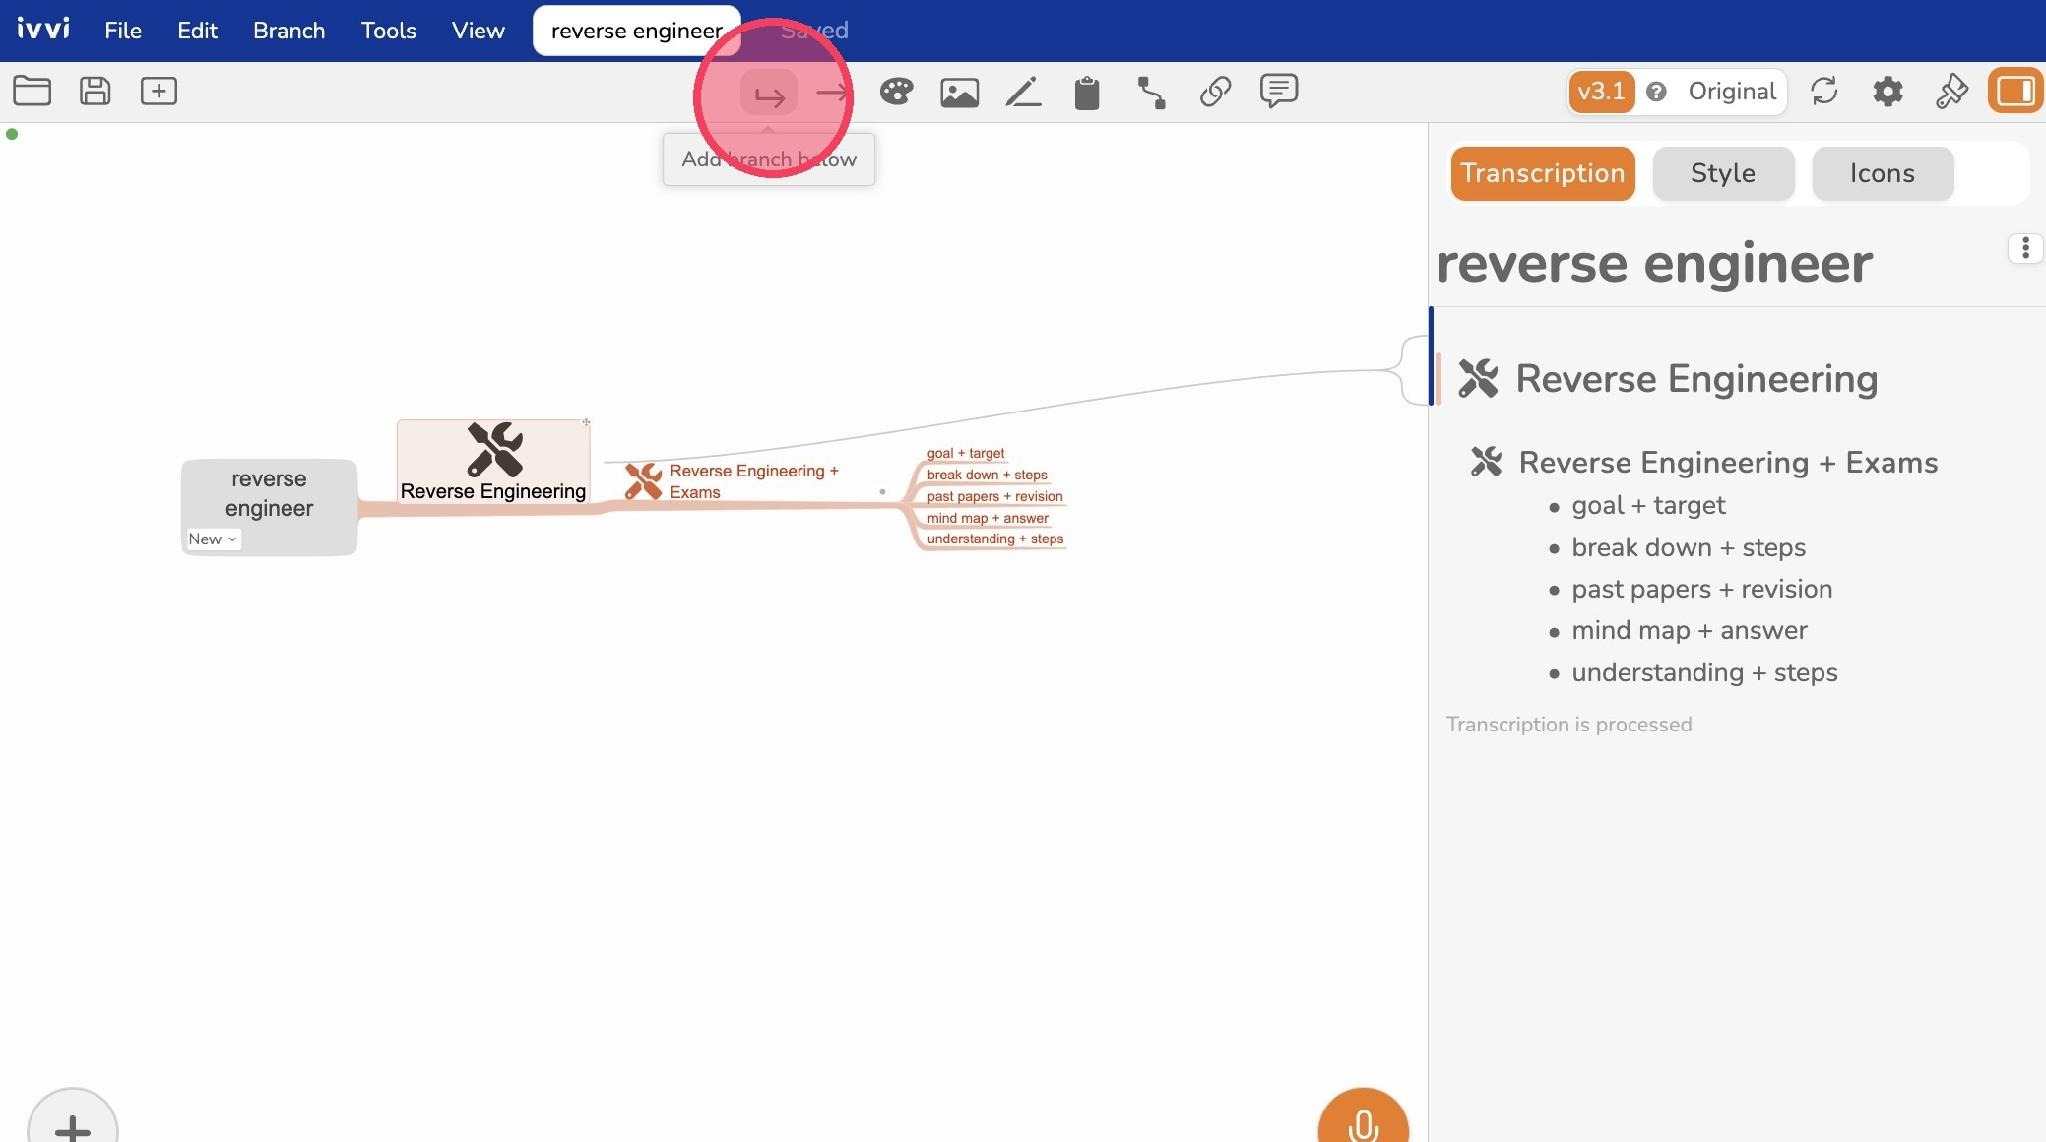
Task: Expand the New dropdown on central node
Action: 212,539
